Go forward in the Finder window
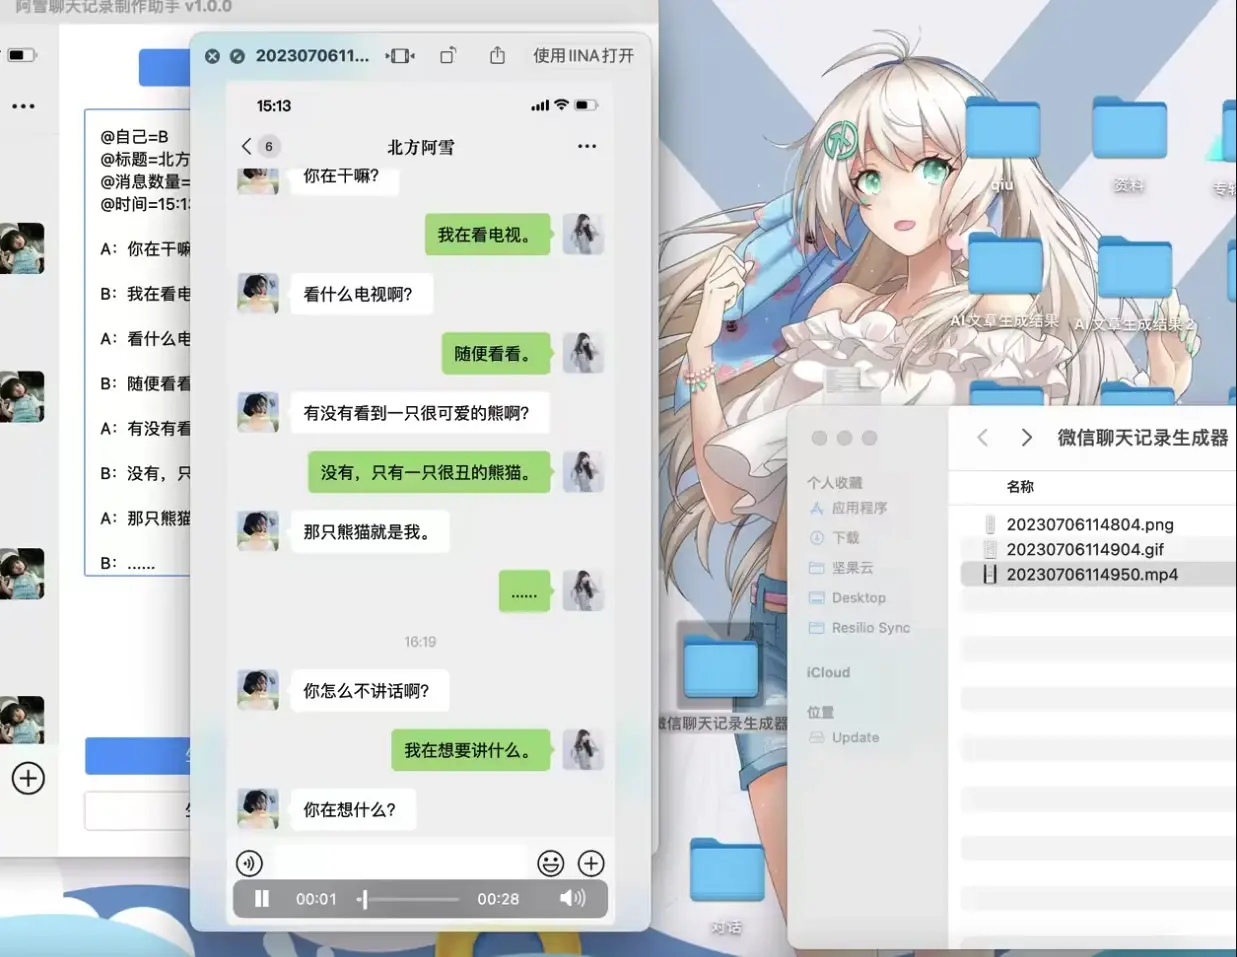The image size is (1237, 957). 1026,437
